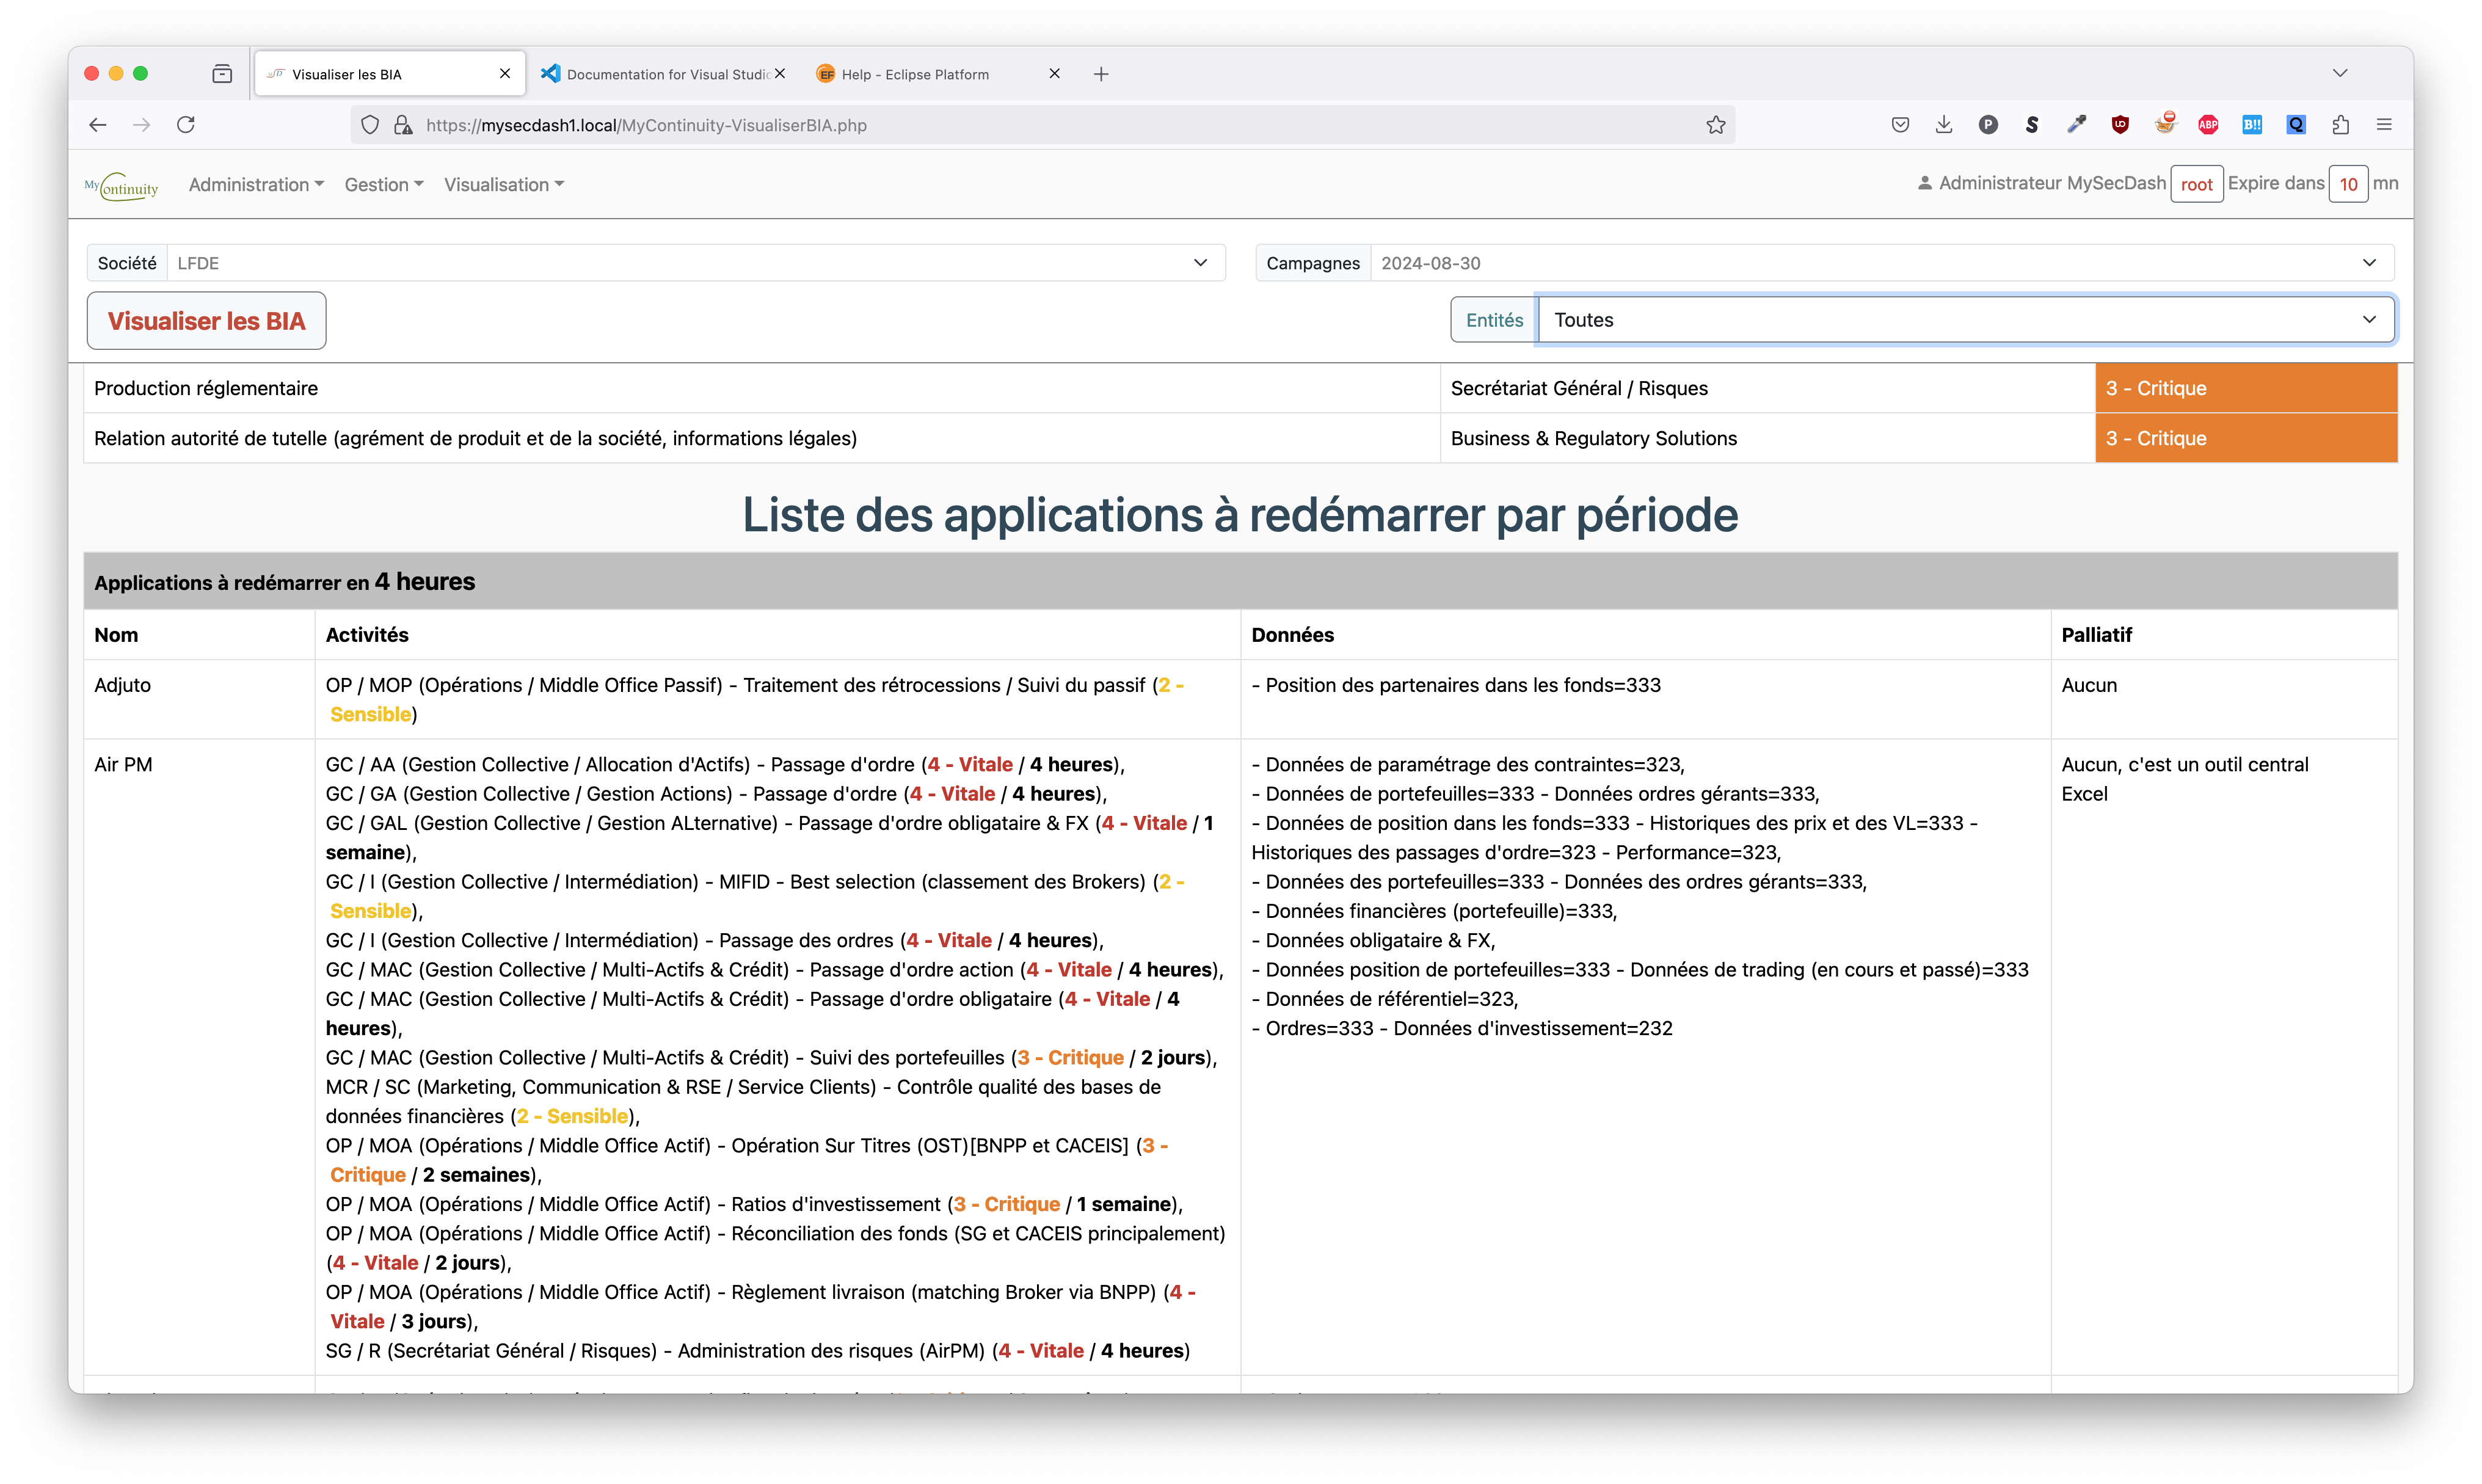Reload the current page

point(186,125)
